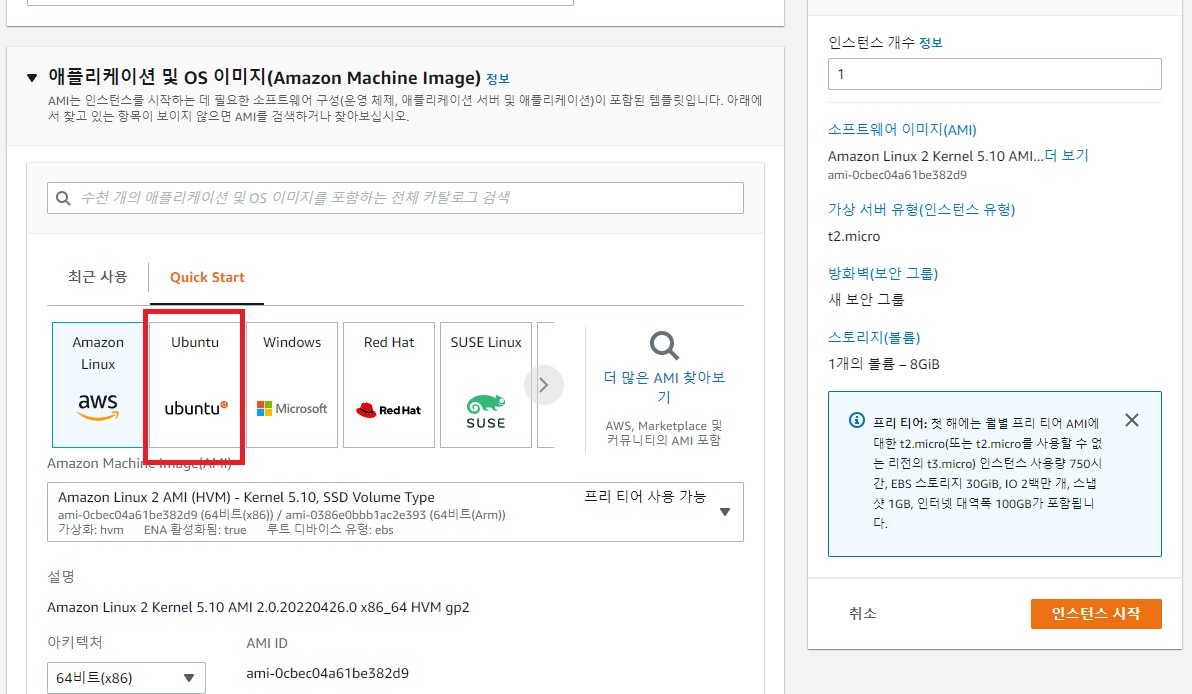Image resolution: width=1192 pixels, height=694 pixels.
Task: Click the 't2.micro' instance type text
Action: pos(854,236)
